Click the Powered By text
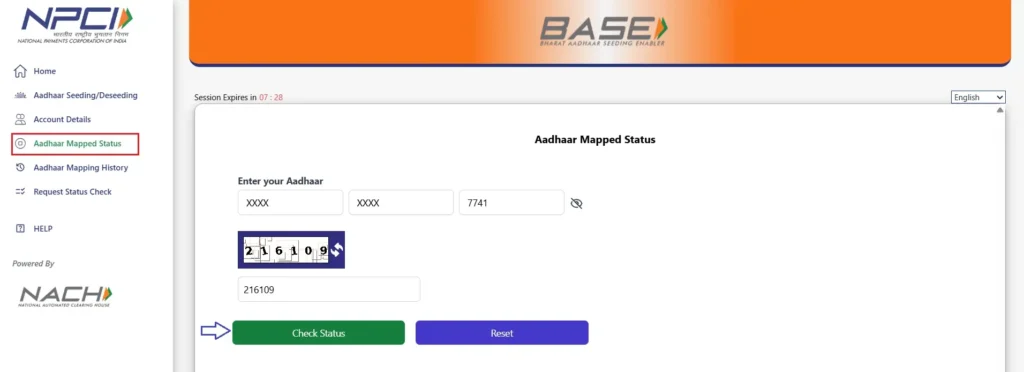Viewport: 1024px width, 372px height. pyautogui.click(x=33, y=264)
